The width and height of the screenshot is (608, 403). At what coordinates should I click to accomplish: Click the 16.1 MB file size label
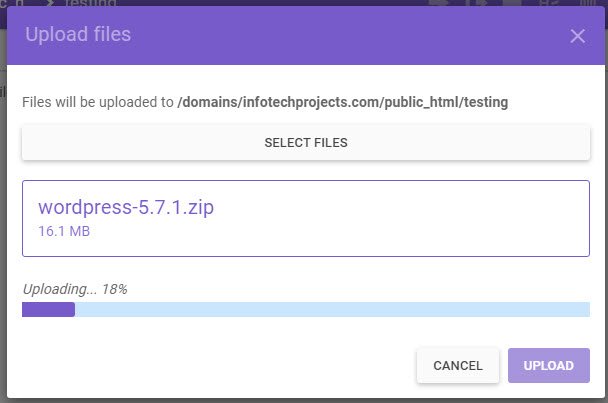click(64, 231)
